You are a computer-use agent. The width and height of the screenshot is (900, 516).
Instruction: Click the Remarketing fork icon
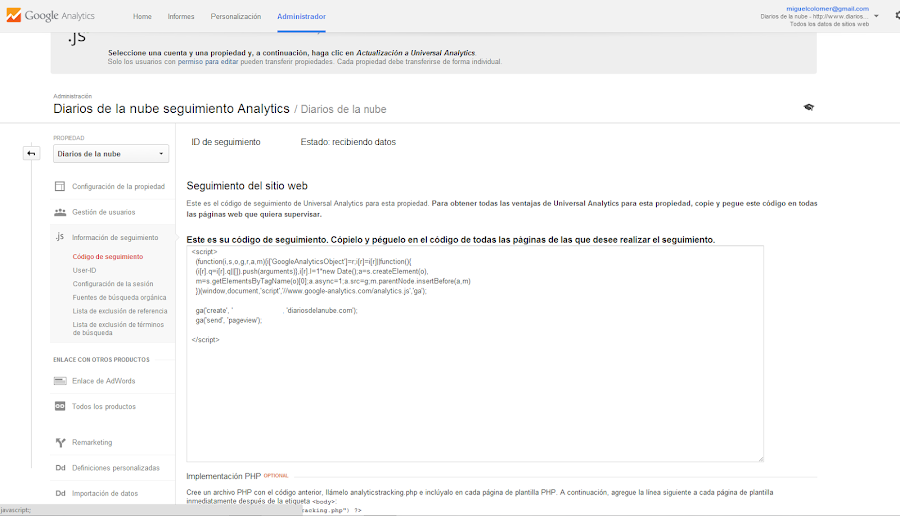point(60,442)
